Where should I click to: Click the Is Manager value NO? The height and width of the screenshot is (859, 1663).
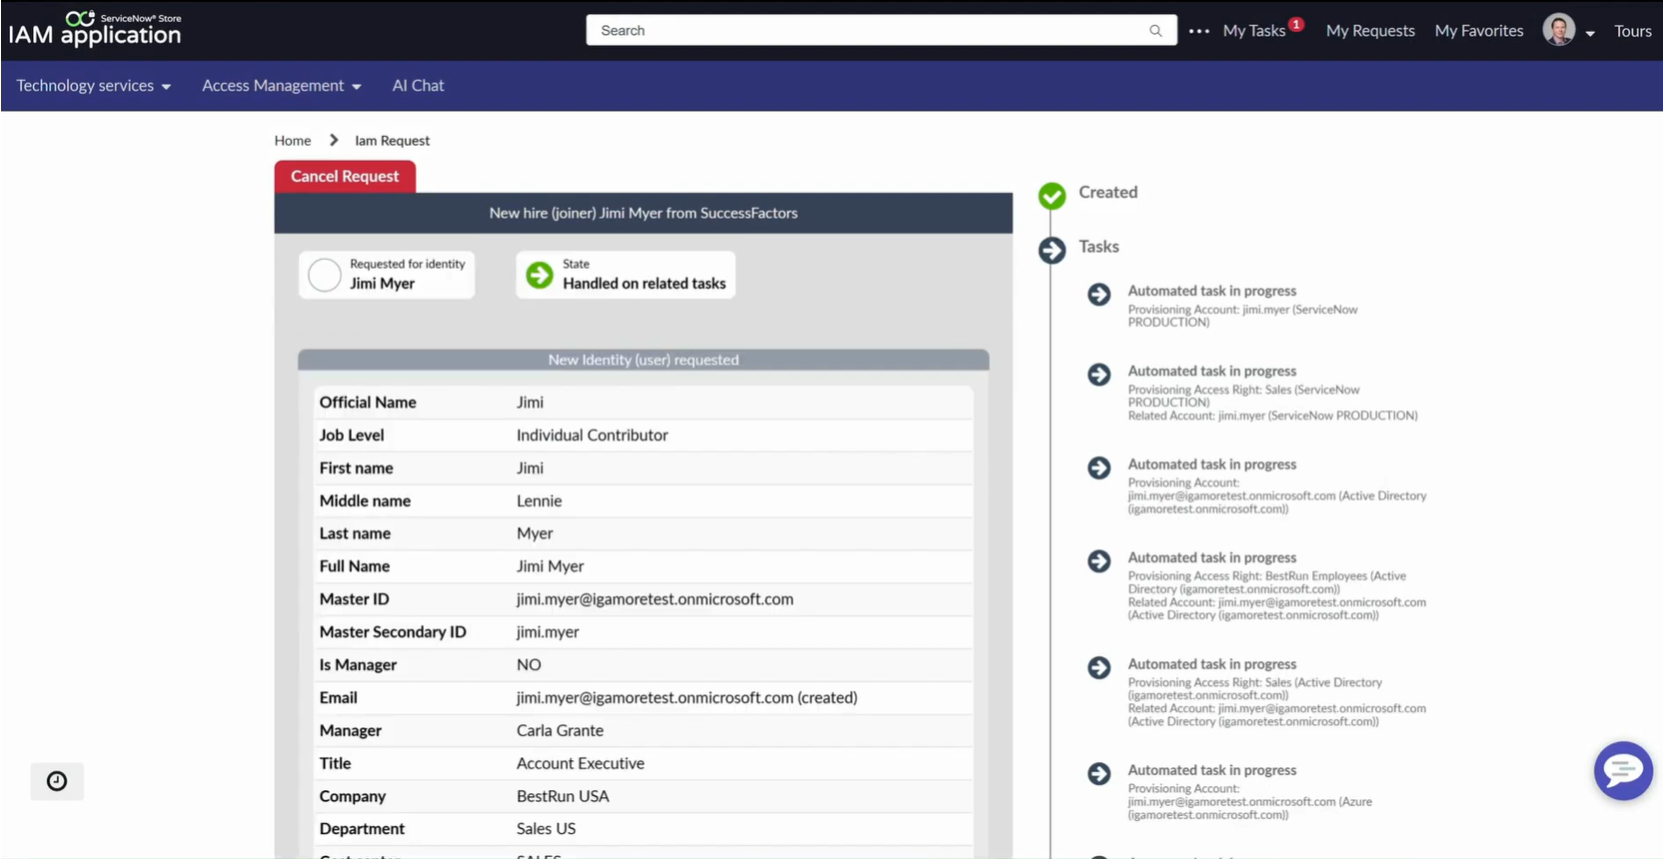click(529, 665)
